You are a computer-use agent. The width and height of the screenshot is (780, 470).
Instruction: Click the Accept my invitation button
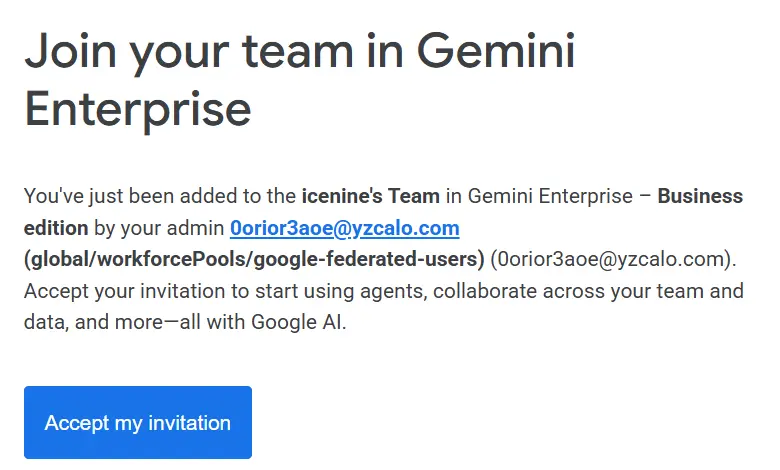pos(138,422)
